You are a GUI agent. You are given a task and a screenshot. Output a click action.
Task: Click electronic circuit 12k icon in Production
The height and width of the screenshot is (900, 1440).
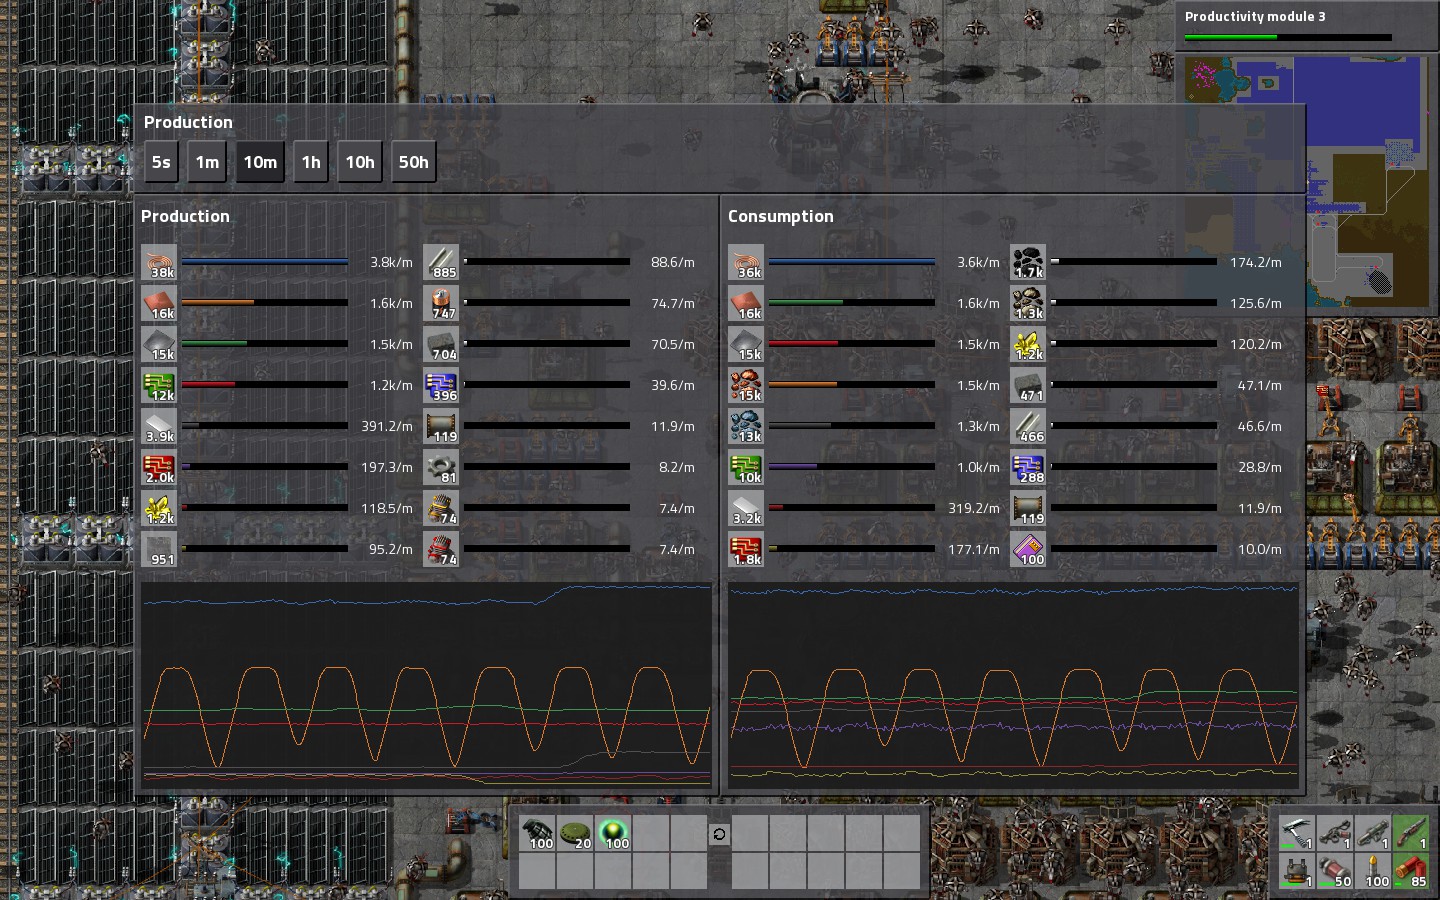[x=159, y=385]
